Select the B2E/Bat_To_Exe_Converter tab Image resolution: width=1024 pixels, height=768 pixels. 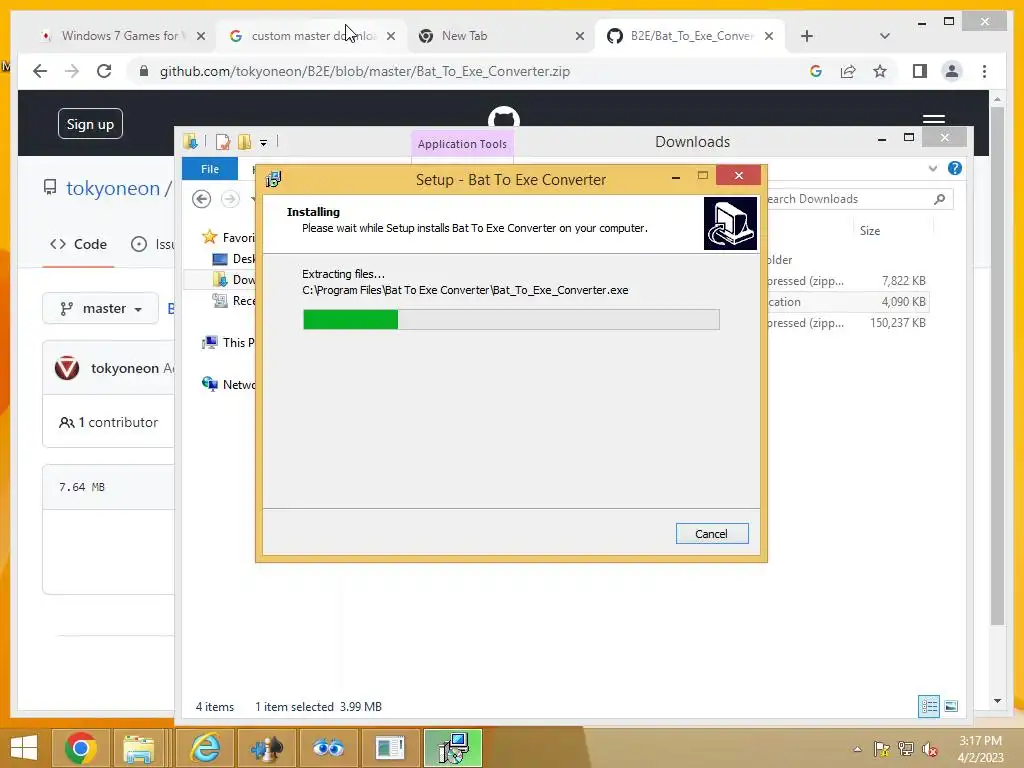691,36
